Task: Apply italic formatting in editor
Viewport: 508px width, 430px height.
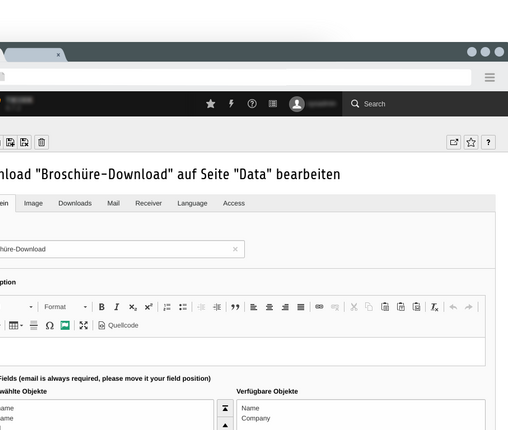Action: (x=117, y=307)
